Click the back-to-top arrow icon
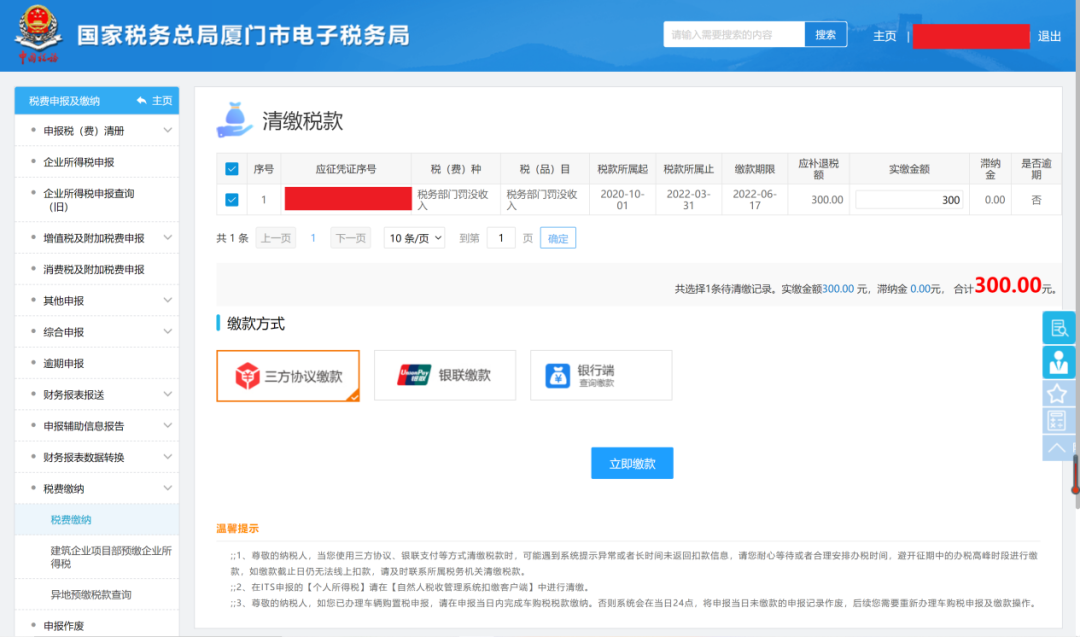The height and width of the screenshot is (637, 1080). tap(1057, 448)
